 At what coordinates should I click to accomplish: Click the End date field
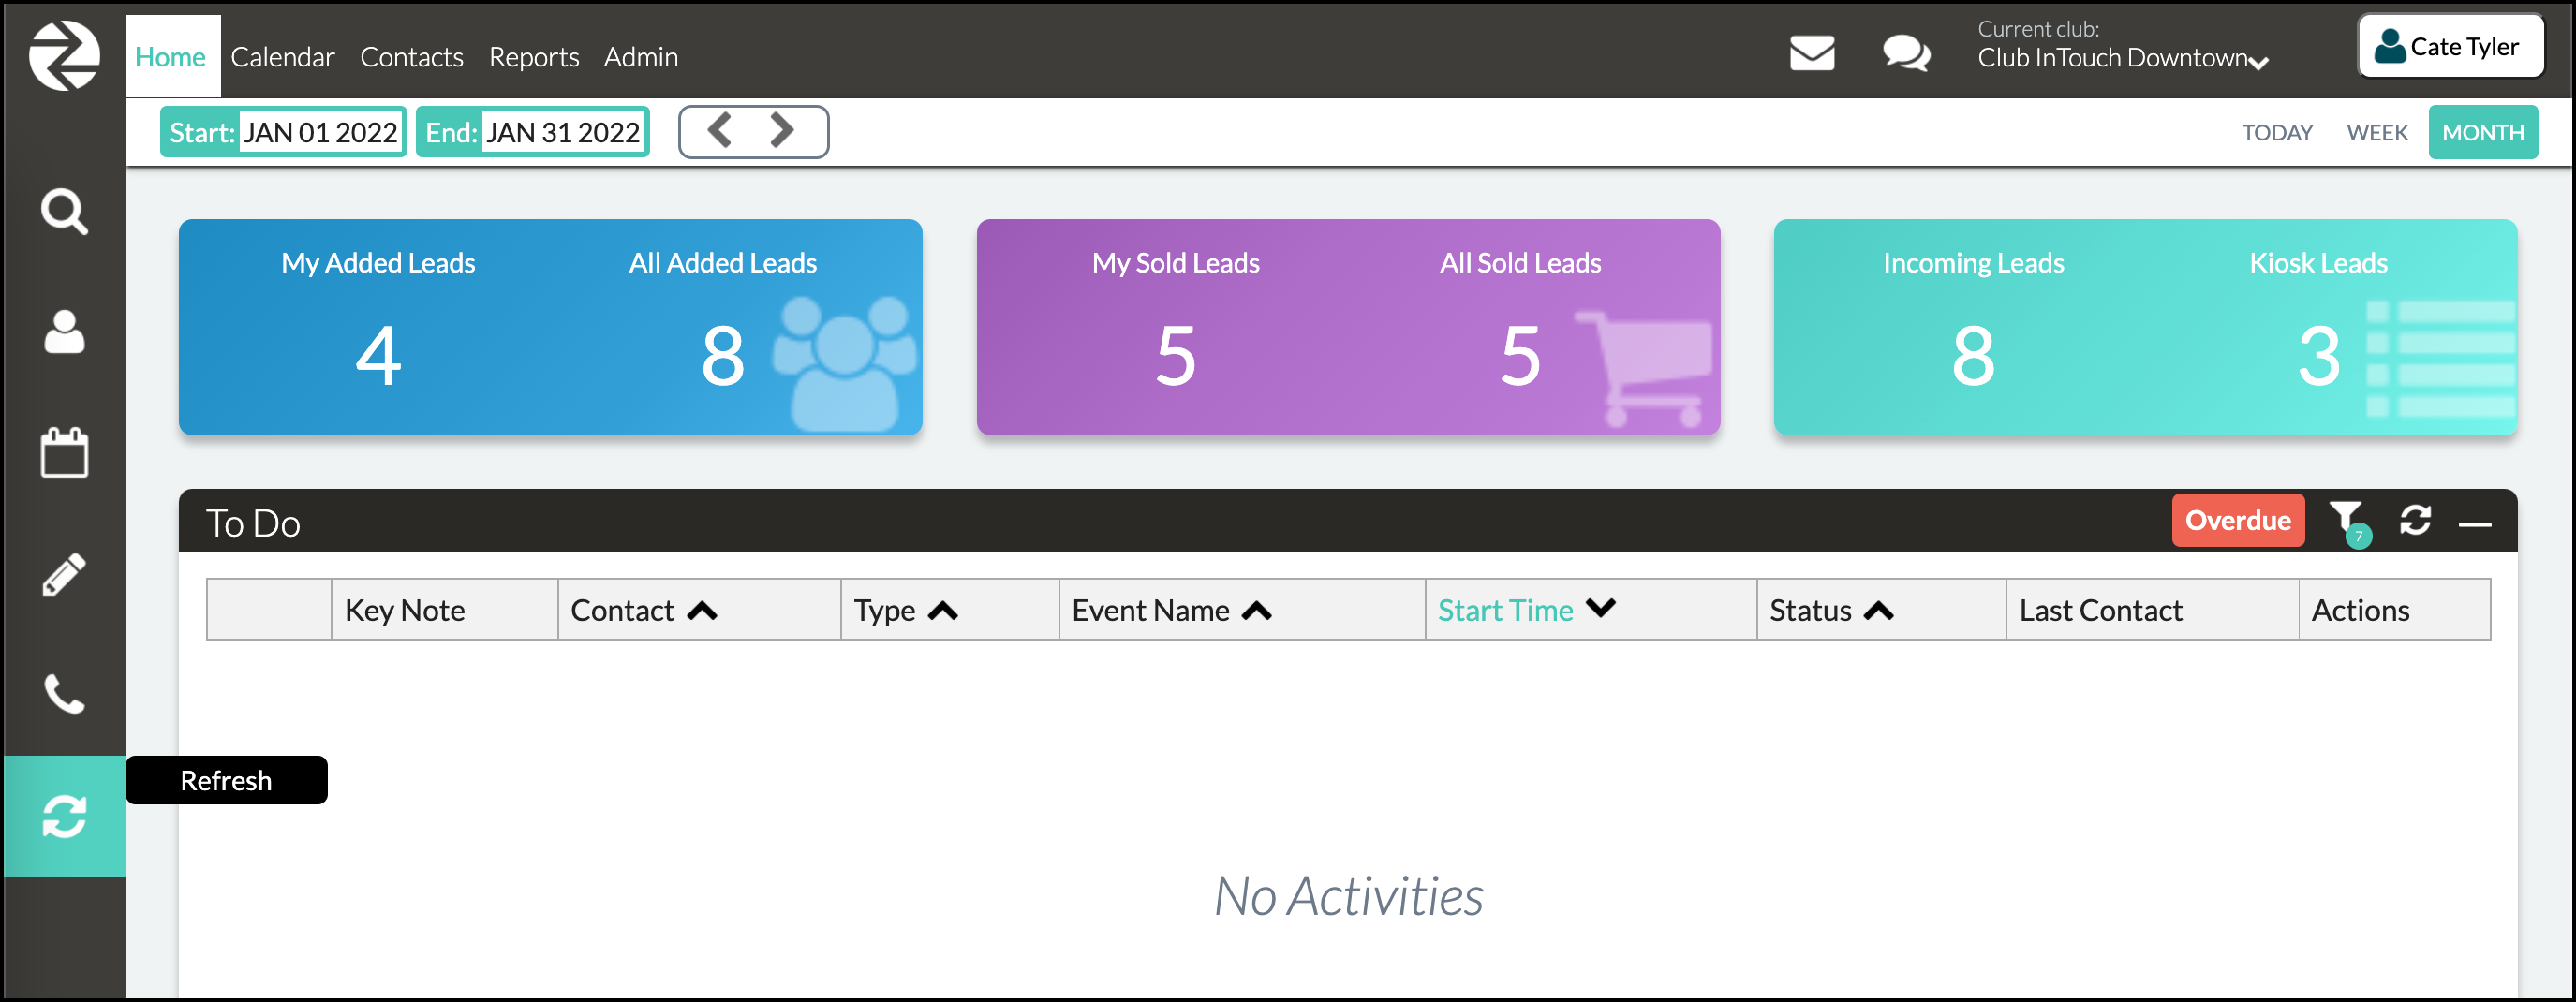(x=563, y=132)
